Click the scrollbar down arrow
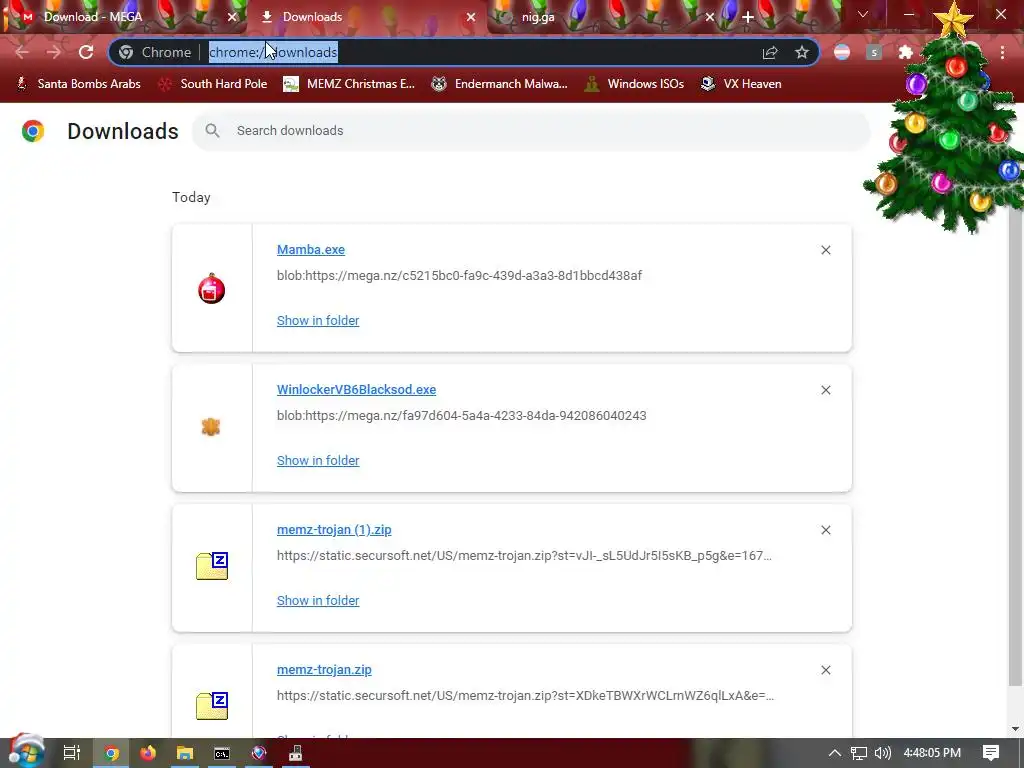Viewport: 1024px width, 768px height. (x=1016, y=729)
